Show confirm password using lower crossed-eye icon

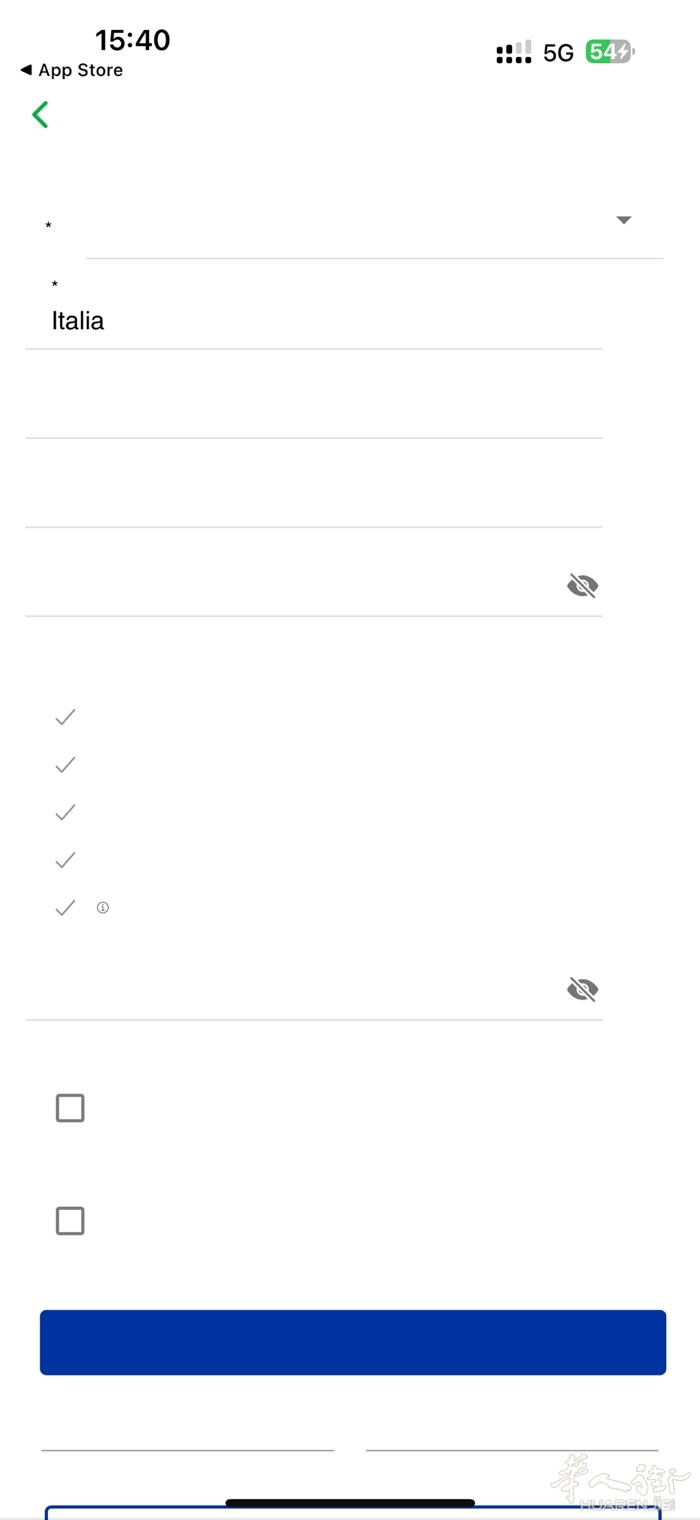[582, 990]
